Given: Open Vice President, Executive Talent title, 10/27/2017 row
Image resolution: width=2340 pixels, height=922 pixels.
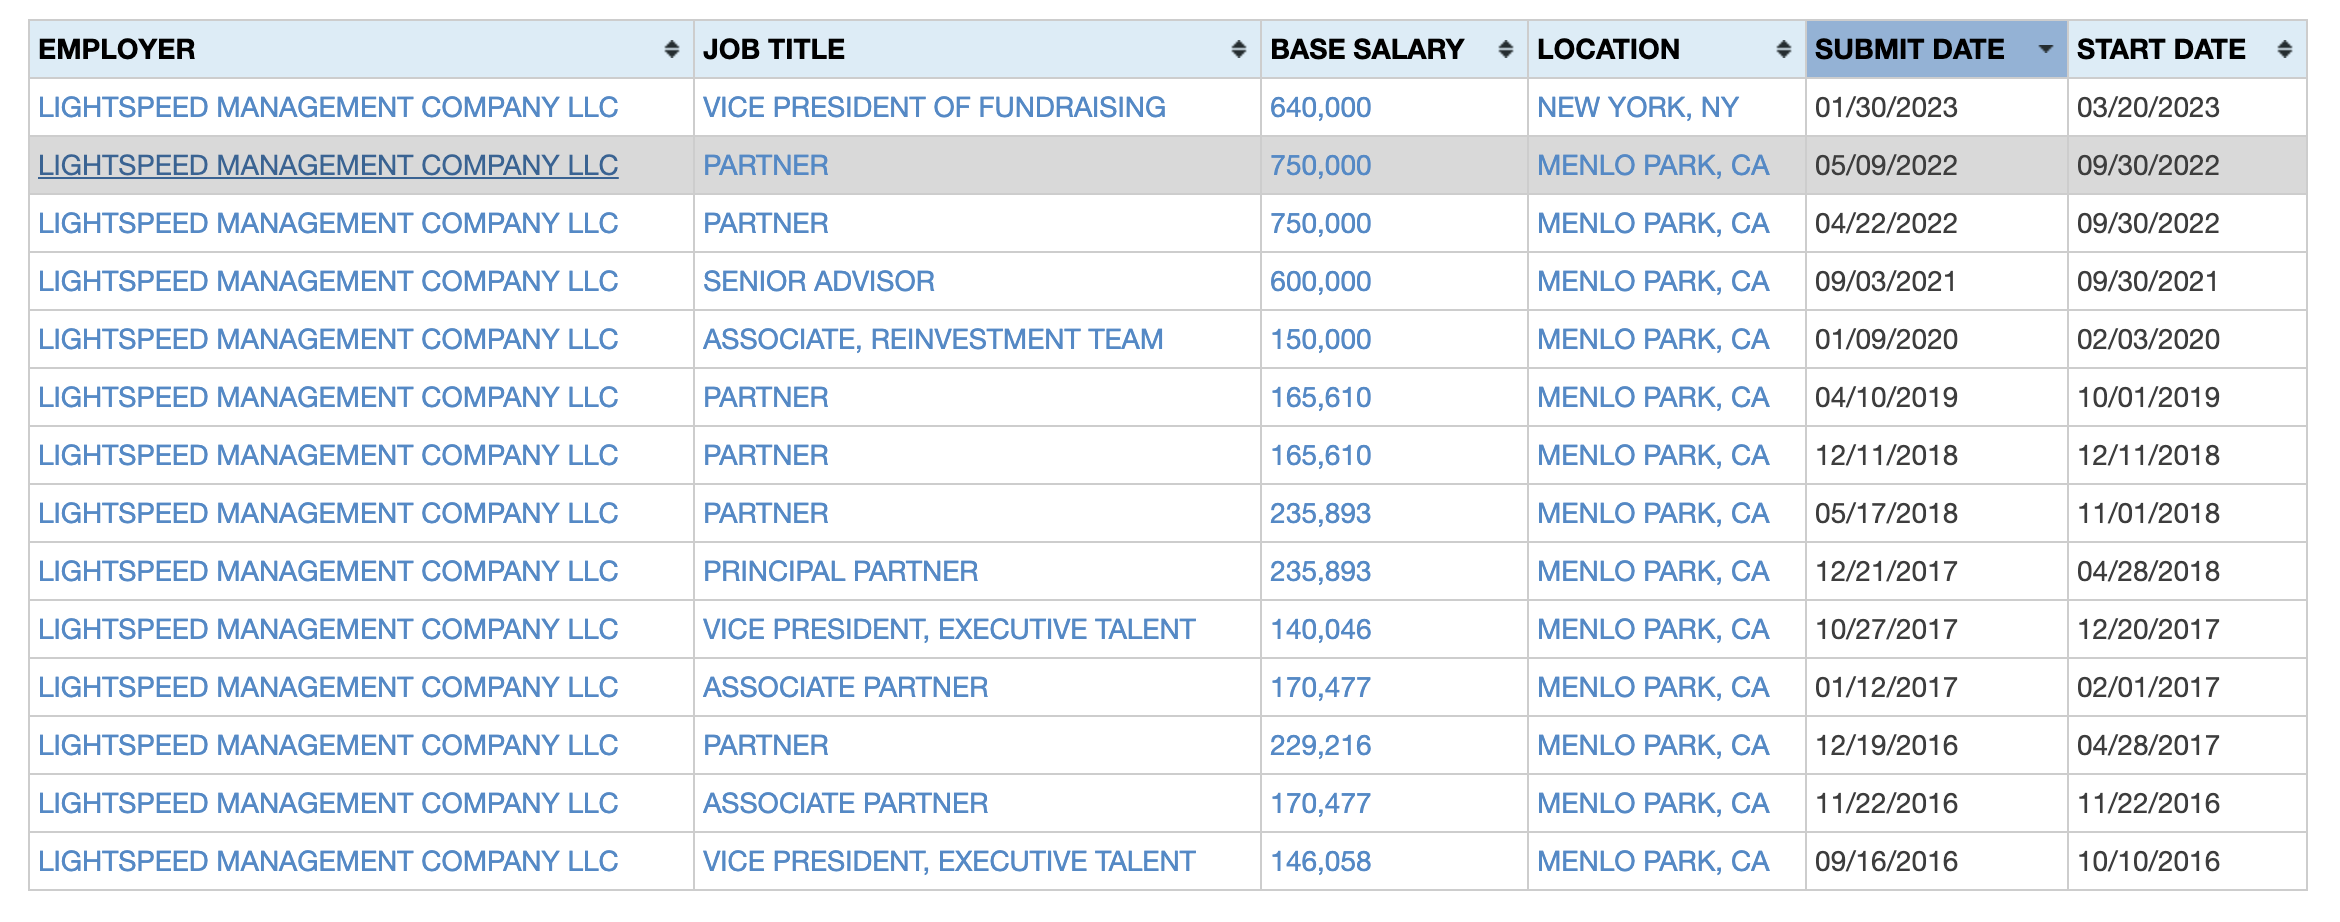Looking at the screenshot, I should pos(949,629).
